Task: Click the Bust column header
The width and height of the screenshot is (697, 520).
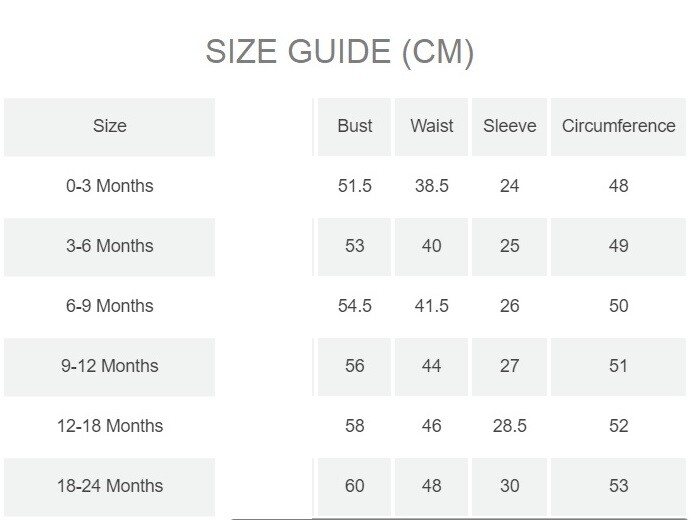Action: (x=355, y=126)
